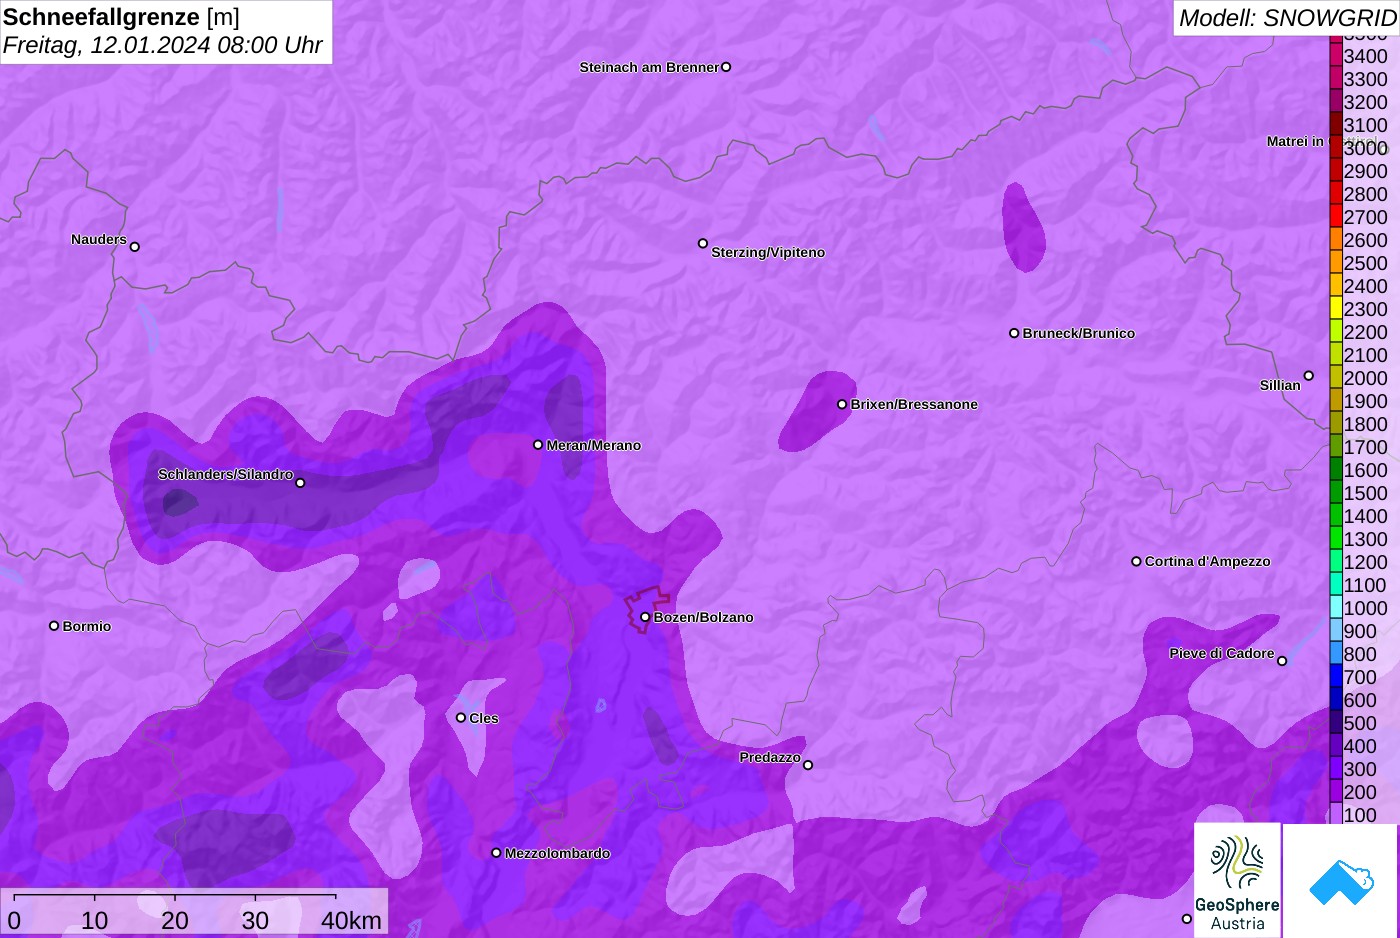
Task: Click the 20 mark on scale bar
Action: [175, 920]
